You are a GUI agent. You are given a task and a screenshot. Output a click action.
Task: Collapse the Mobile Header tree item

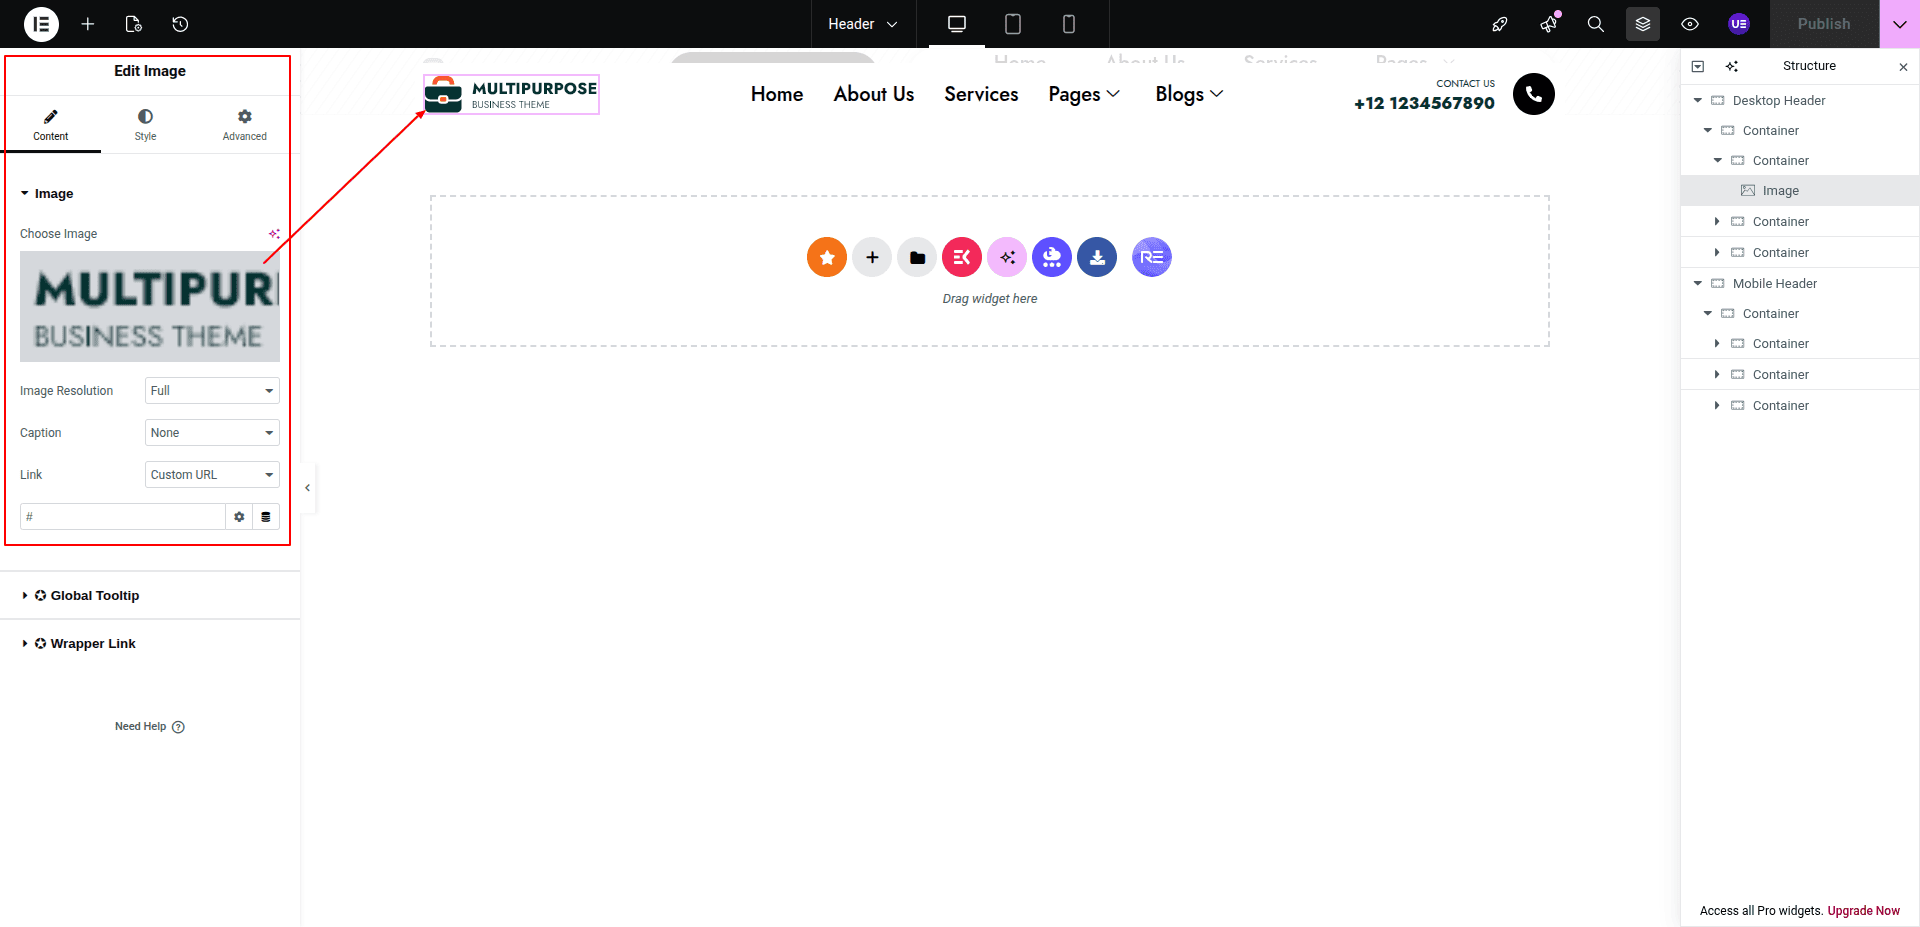[1698, 284]
